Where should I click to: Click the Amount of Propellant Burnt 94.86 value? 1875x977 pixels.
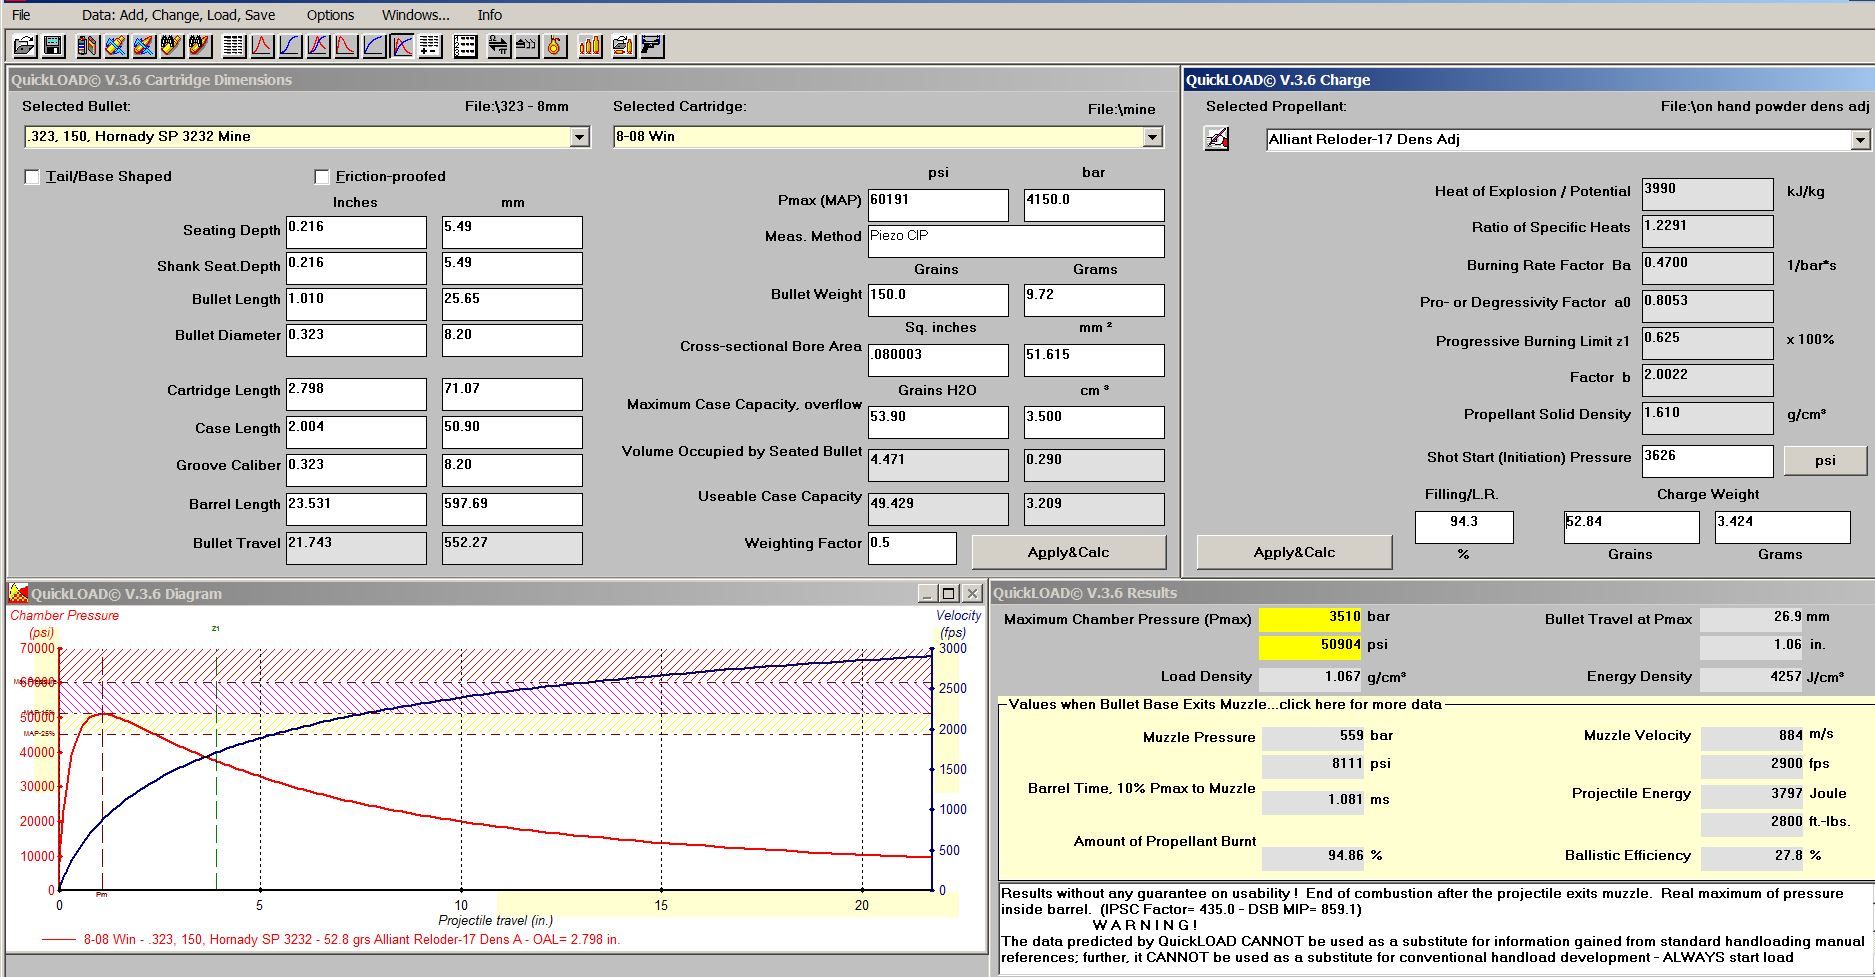pos(1312,857)
